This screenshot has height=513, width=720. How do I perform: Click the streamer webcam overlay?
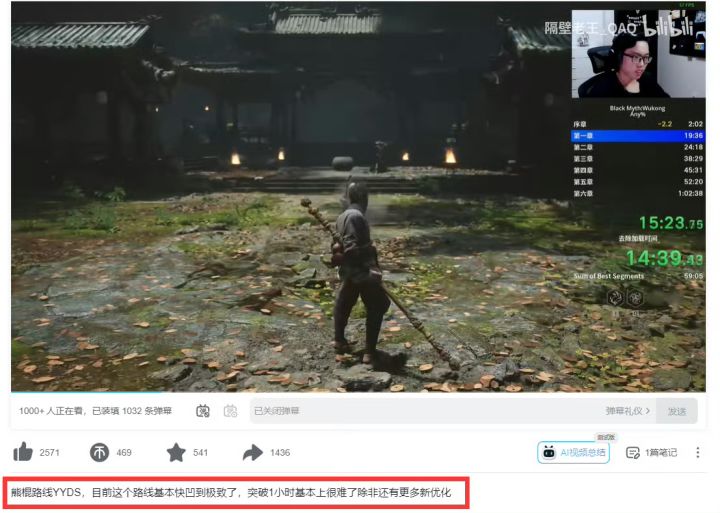tap(638, 54)
